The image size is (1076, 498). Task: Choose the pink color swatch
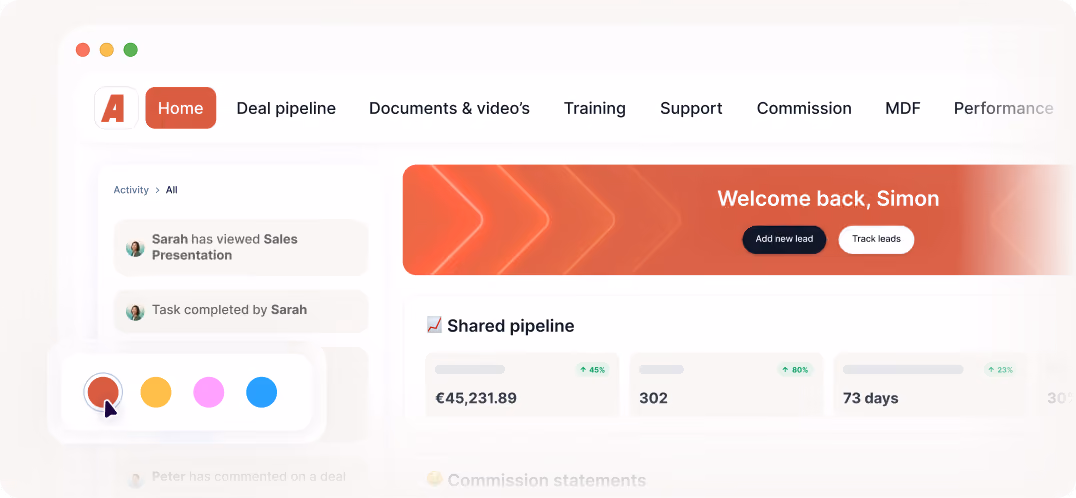209,392
